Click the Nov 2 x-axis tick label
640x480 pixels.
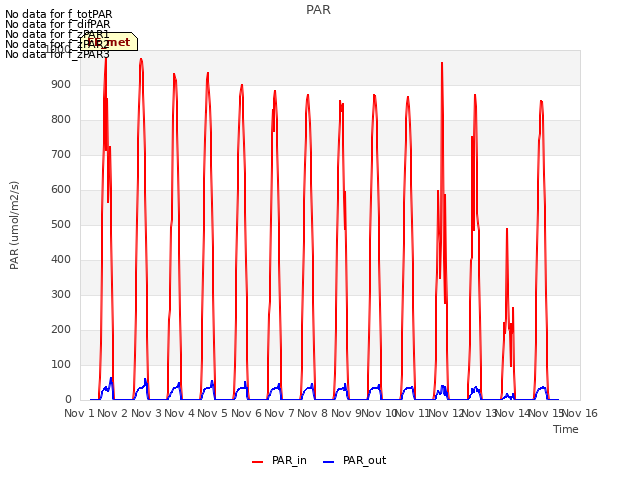(112, 413)
